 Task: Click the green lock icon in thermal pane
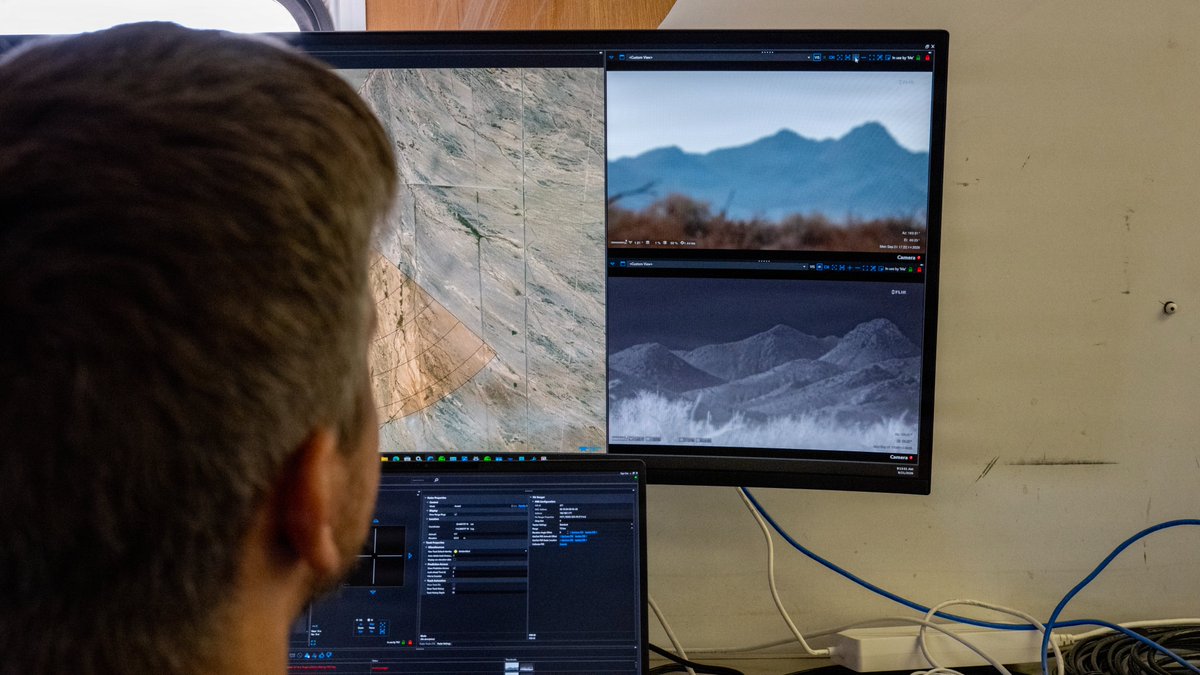[910, 269]
